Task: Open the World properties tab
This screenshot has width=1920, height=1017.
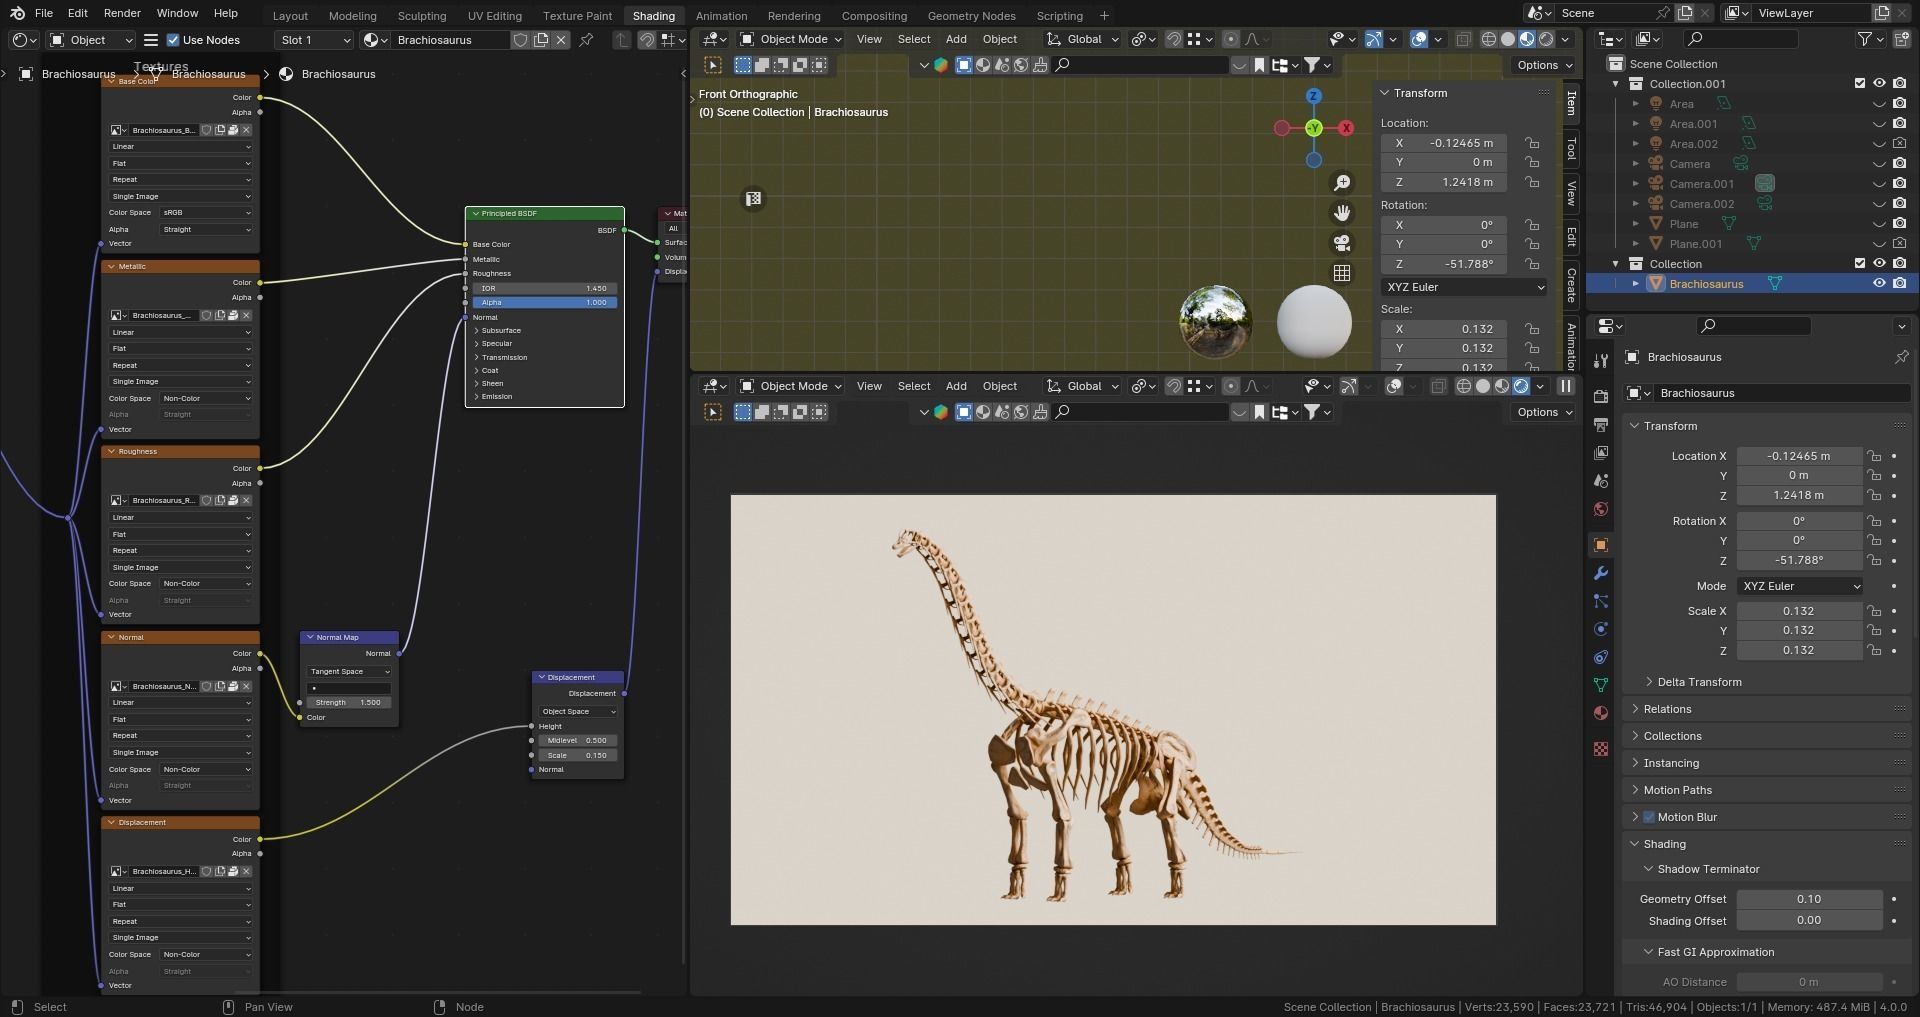Action: click(x=1601, y=509)
